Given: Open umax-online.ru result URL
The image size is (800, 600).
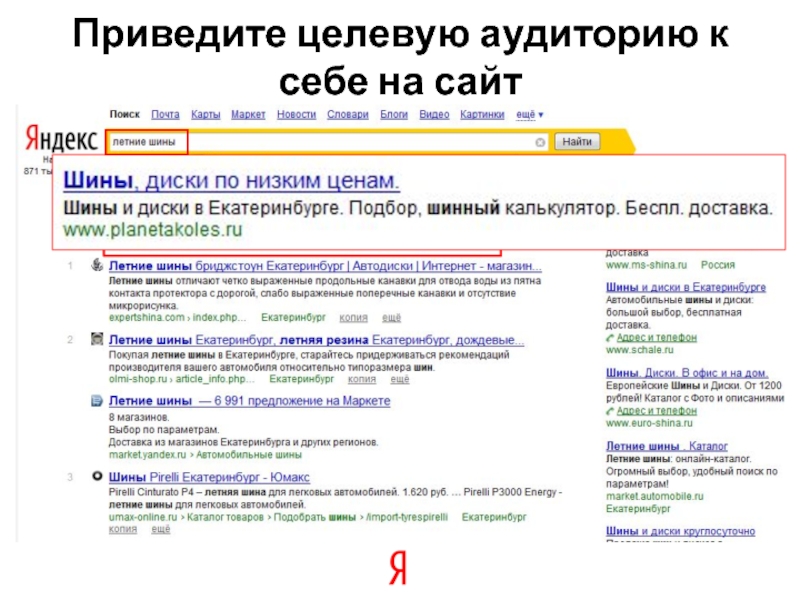Looking at the screenshot, I should pyautogui.click(x=278, y=517).
